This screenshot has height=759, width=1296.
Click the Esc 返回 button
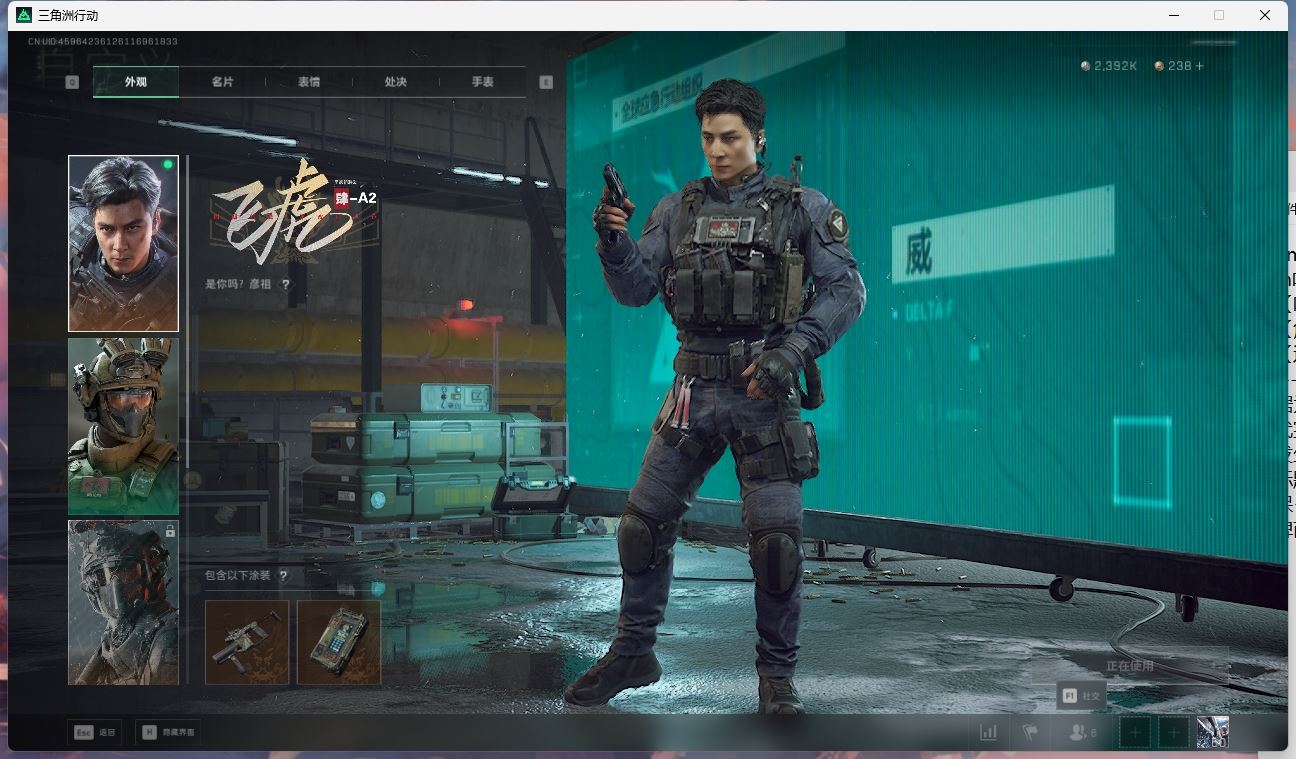[95, 732]
